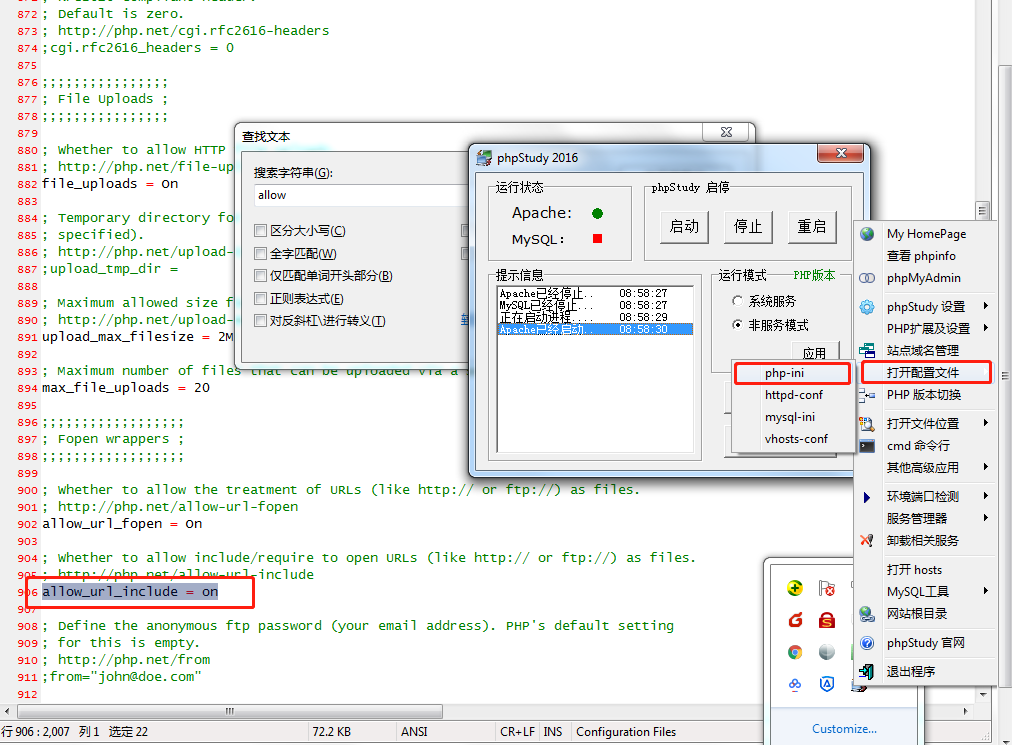The height and width of the screenshot is (745, 1012).
Task: Open phpStudy 设置 gear icon entry
Action: (867, 307)
